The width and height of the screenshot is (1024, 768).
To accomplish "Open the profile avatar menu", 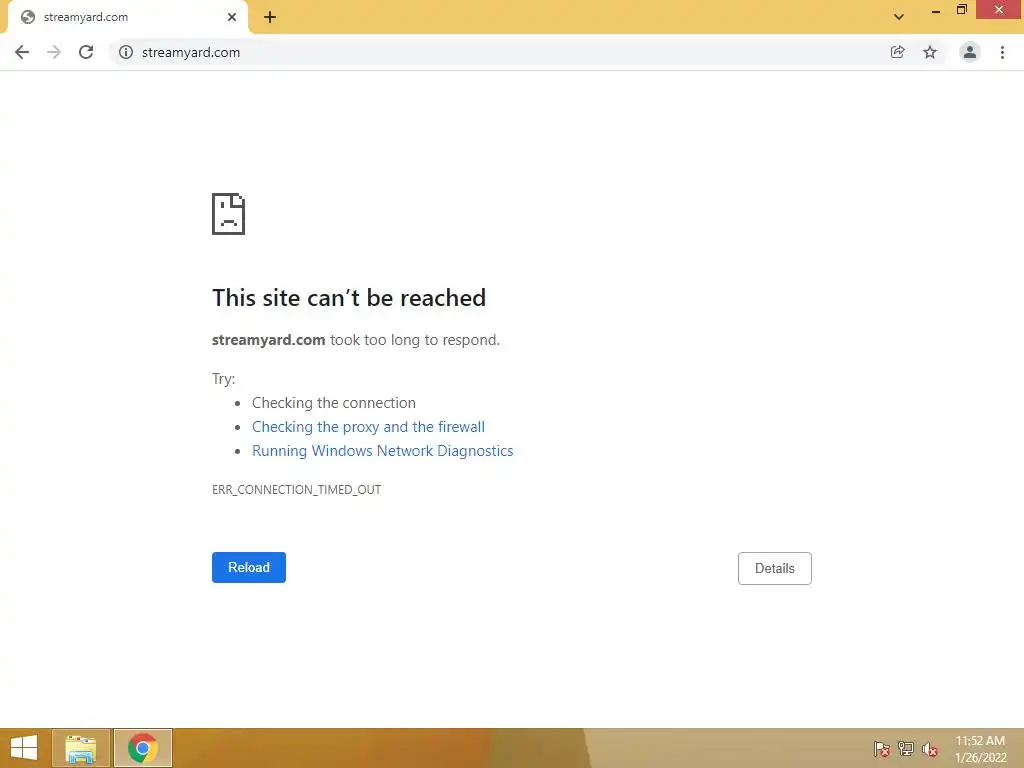I will coord(970,52).
